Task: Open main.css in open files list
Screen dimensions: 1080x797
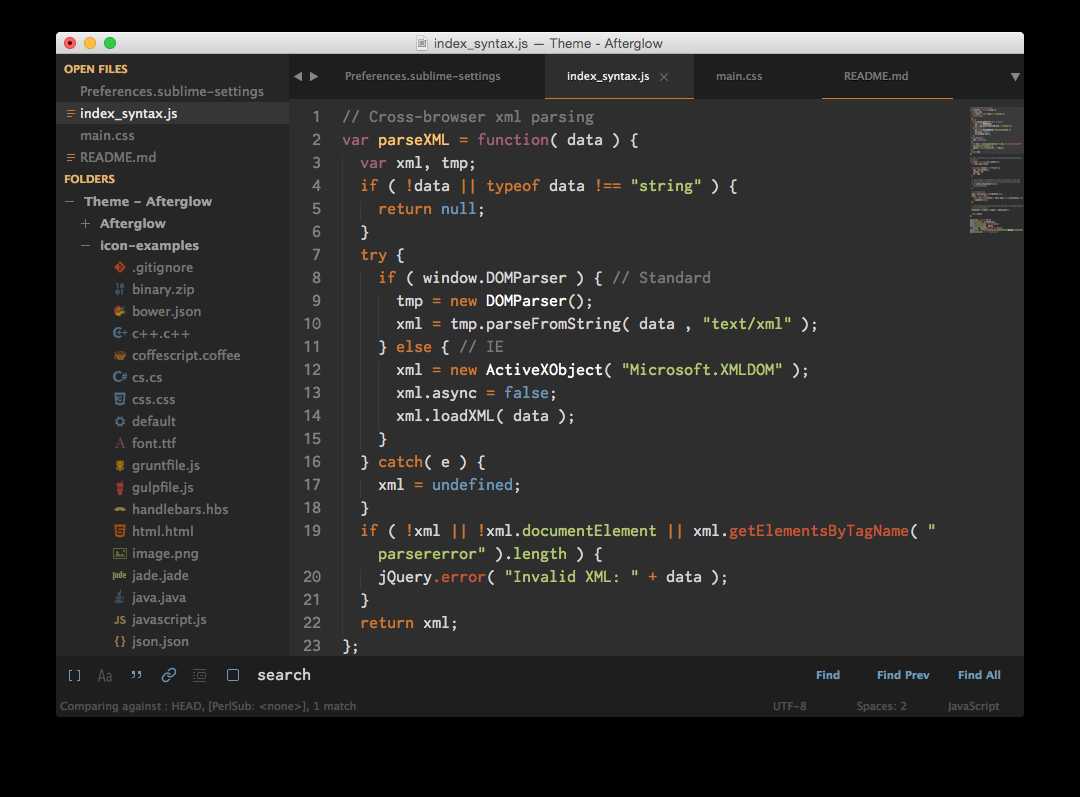Action: [x=173, y=136]
